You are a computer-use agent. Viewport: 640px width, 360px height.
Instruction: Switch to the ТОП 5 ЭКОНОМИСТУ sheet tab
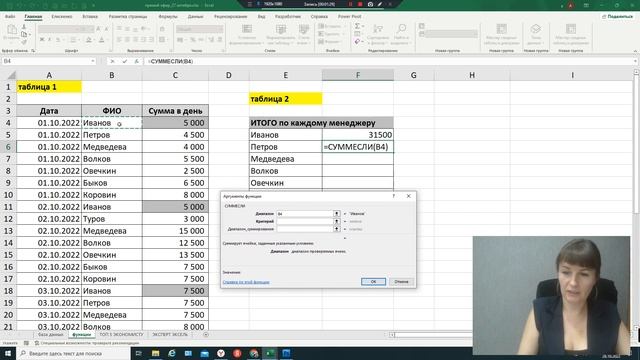tap(121, 335)
